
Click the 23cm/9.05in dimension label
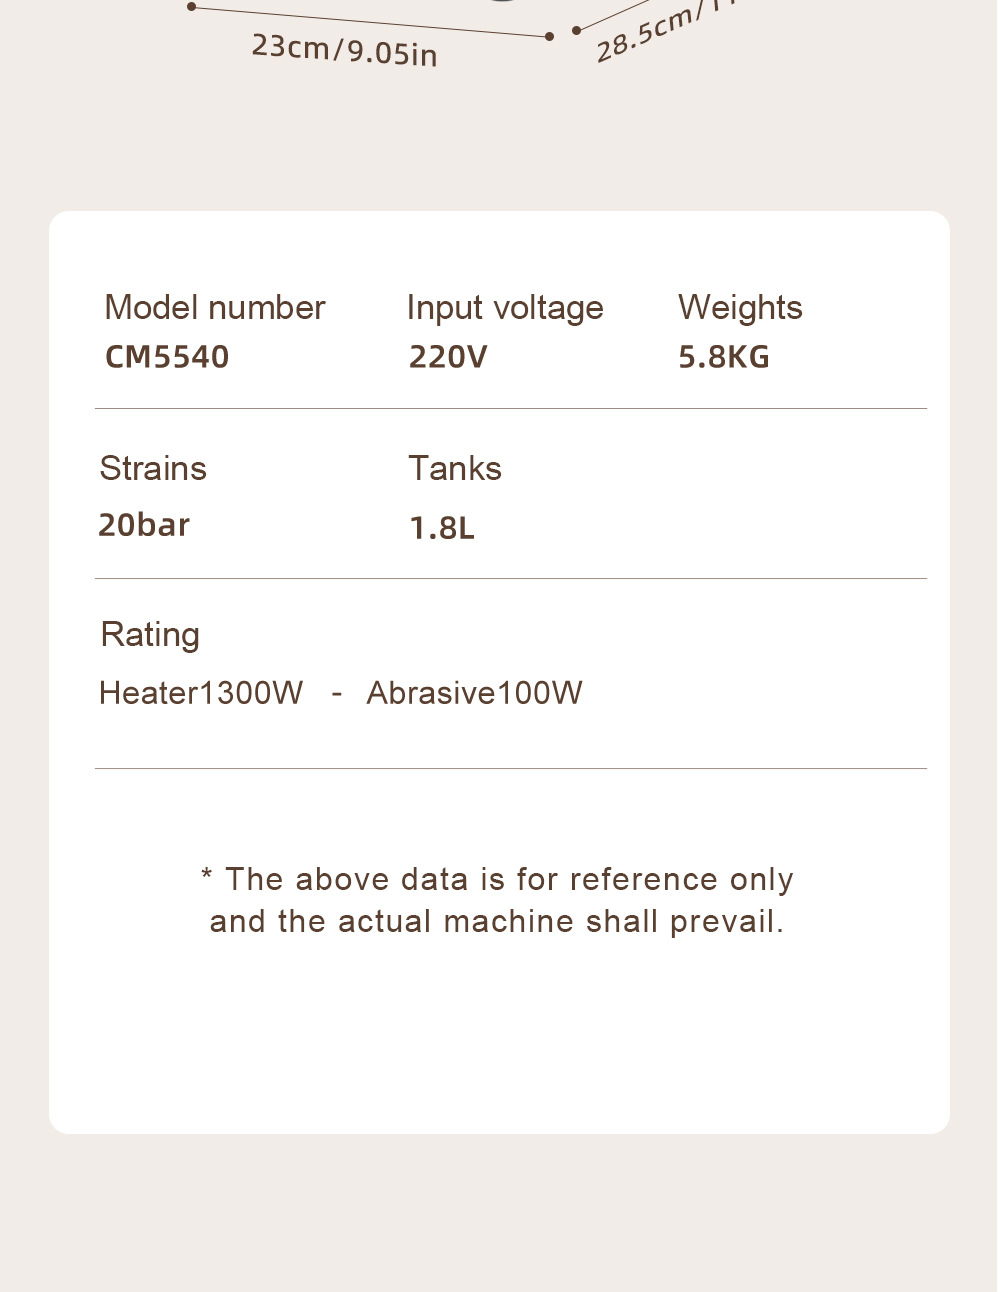pyautogui.click(x=344, y=49)
